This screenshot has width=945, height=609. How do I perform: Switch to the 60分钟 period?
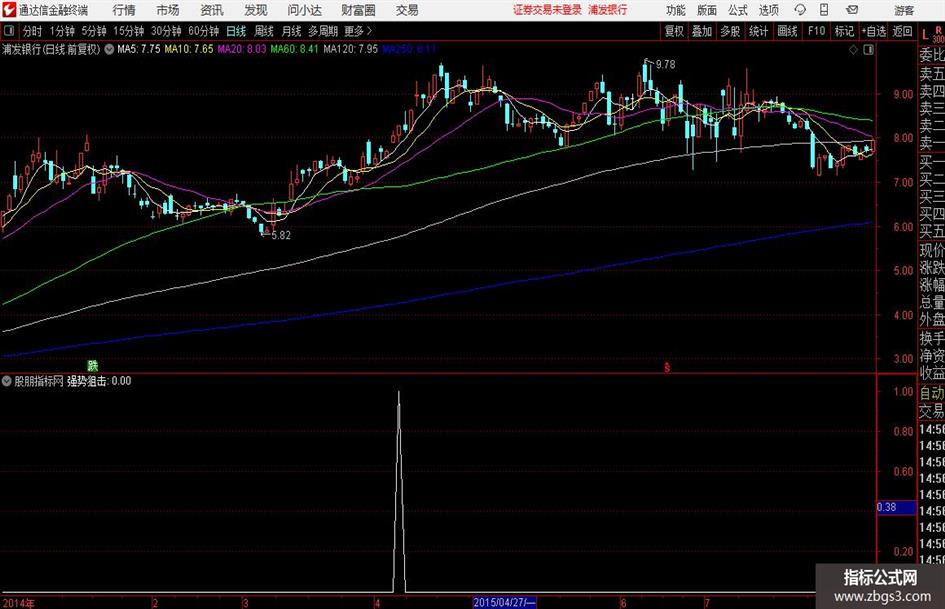pos(204,31)
